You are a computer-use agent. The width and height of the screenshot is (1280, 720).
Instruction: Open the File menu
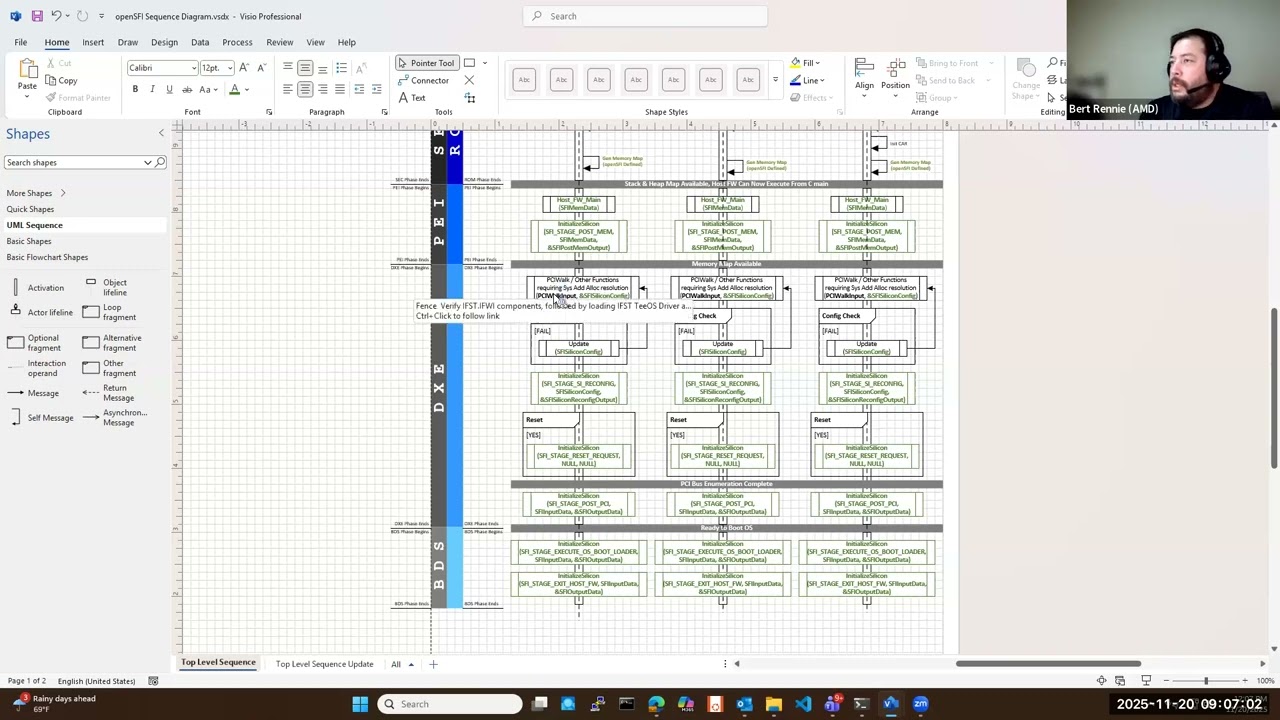pos(20,42)
